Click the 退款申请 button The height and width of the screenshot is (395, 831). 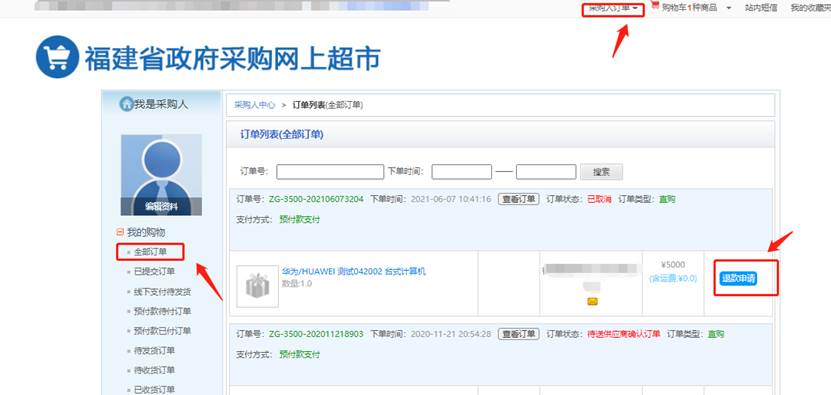click(x=738, y=278)
